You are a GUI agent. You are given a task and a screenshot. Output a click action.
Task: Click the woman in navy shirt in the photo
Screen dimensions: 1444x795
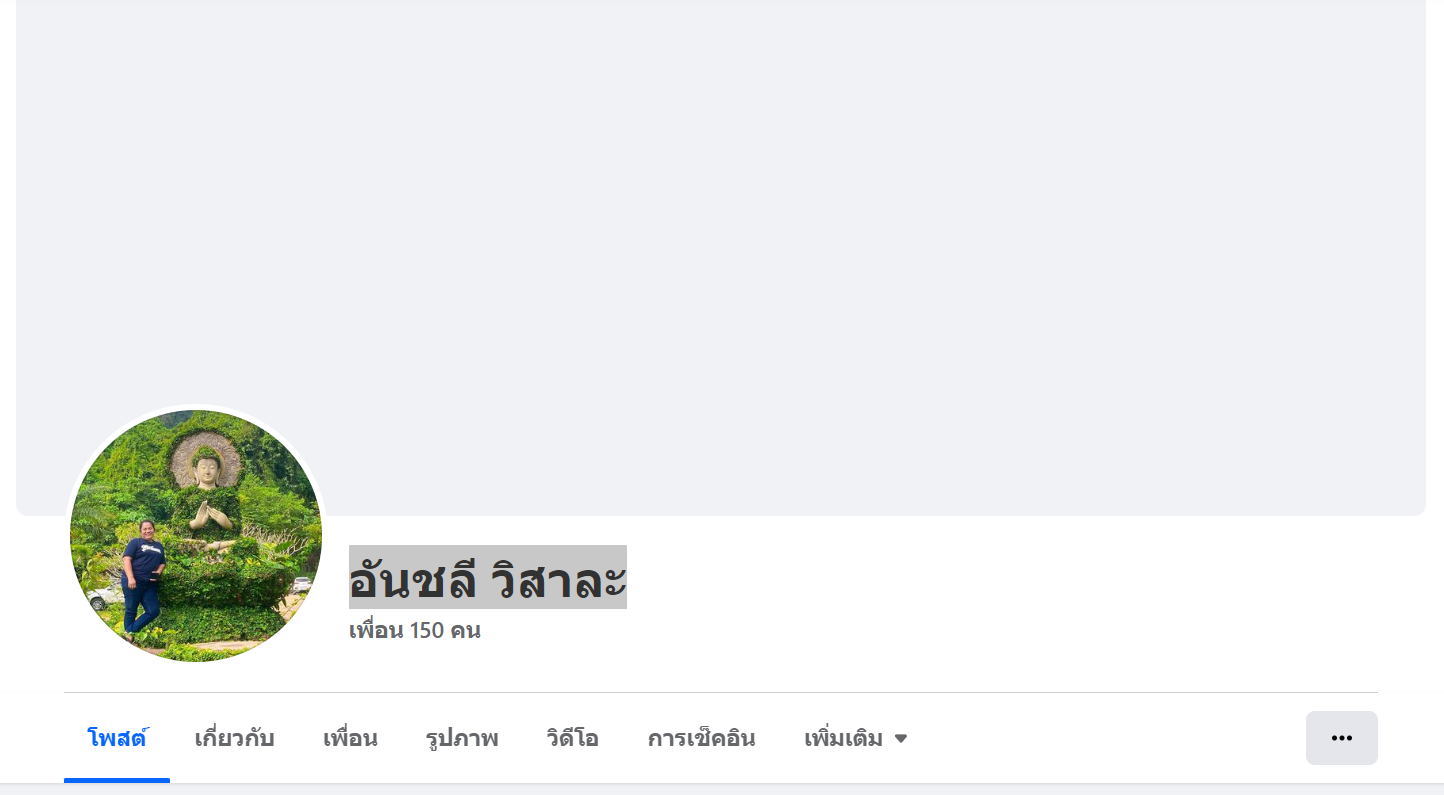point(142,580)
